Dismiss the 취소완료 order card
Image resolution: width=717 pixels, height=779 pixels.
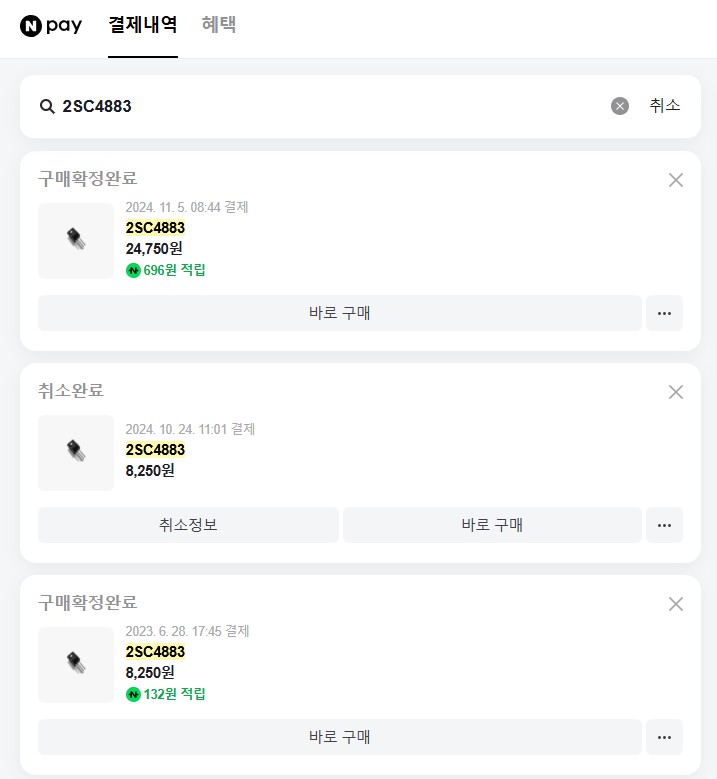(676, 392)
